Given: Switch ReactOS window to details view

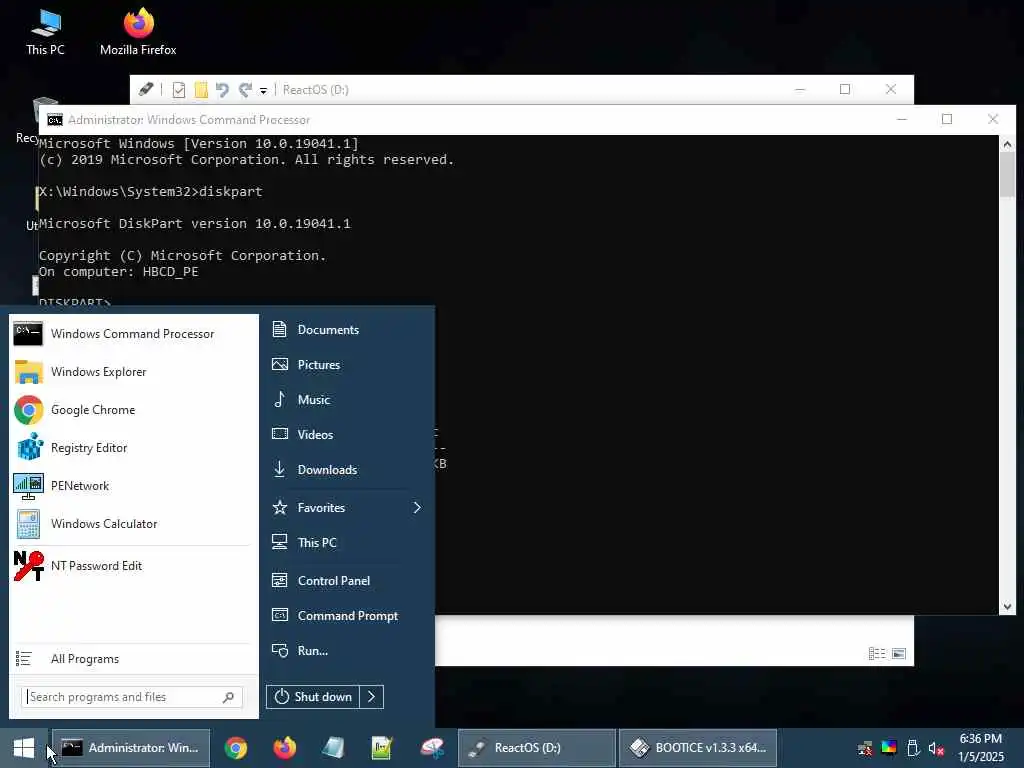Looking at the screenshot, I should click(877, 654).
